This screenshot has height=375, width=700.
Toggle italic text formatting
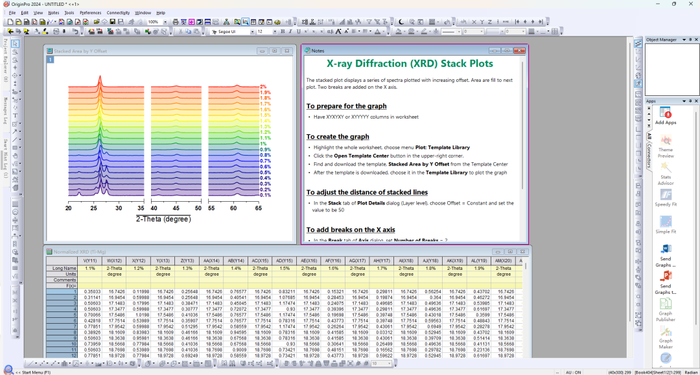[290, 32]
